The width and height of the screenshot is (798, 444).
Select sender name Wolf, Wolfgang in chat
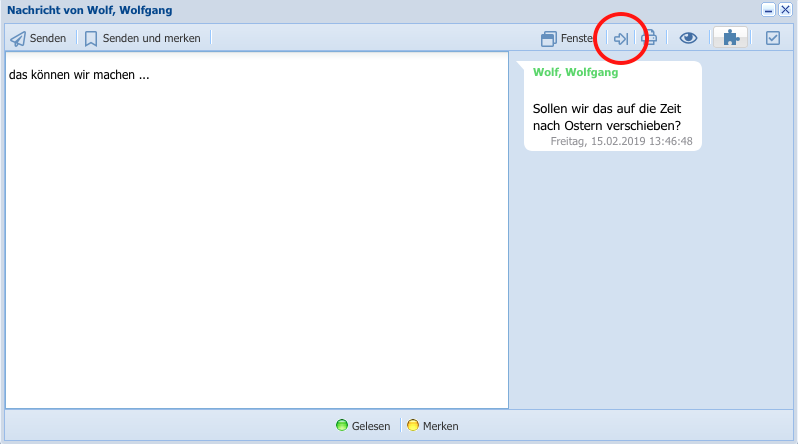pos(575,72)
